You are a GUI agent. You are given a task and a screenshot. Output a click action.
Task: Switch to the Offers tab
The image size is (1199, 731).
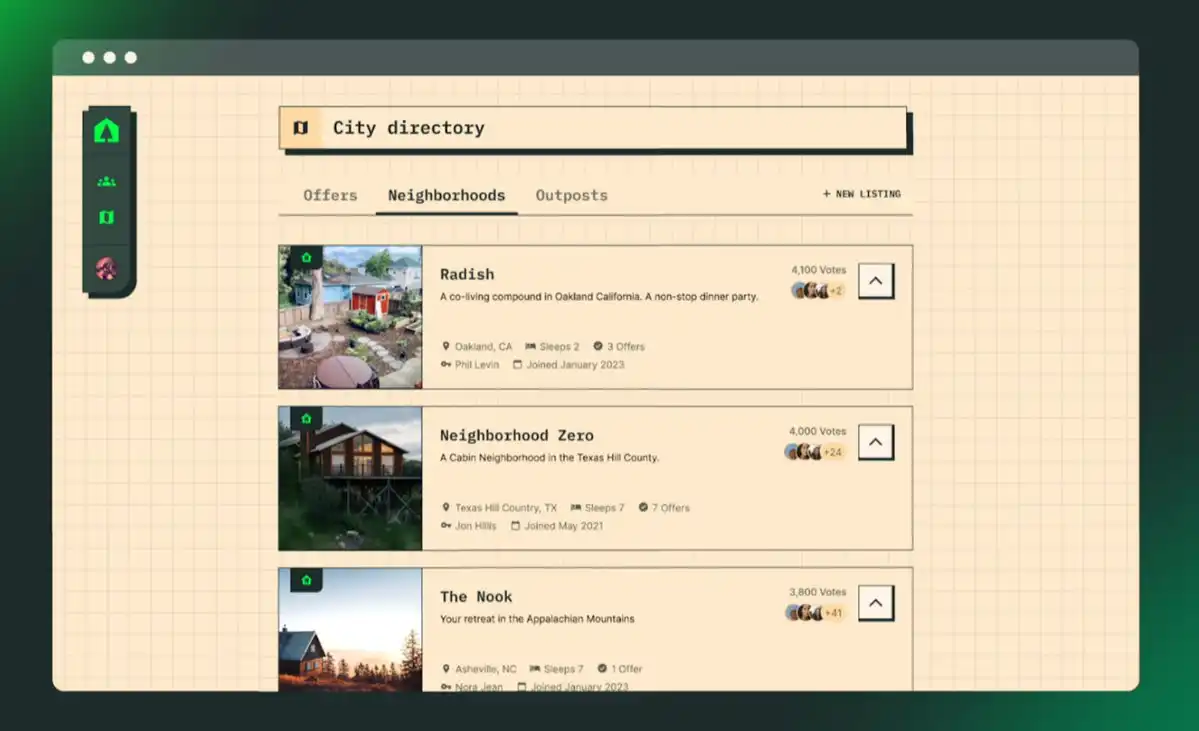tap(330, 195)
